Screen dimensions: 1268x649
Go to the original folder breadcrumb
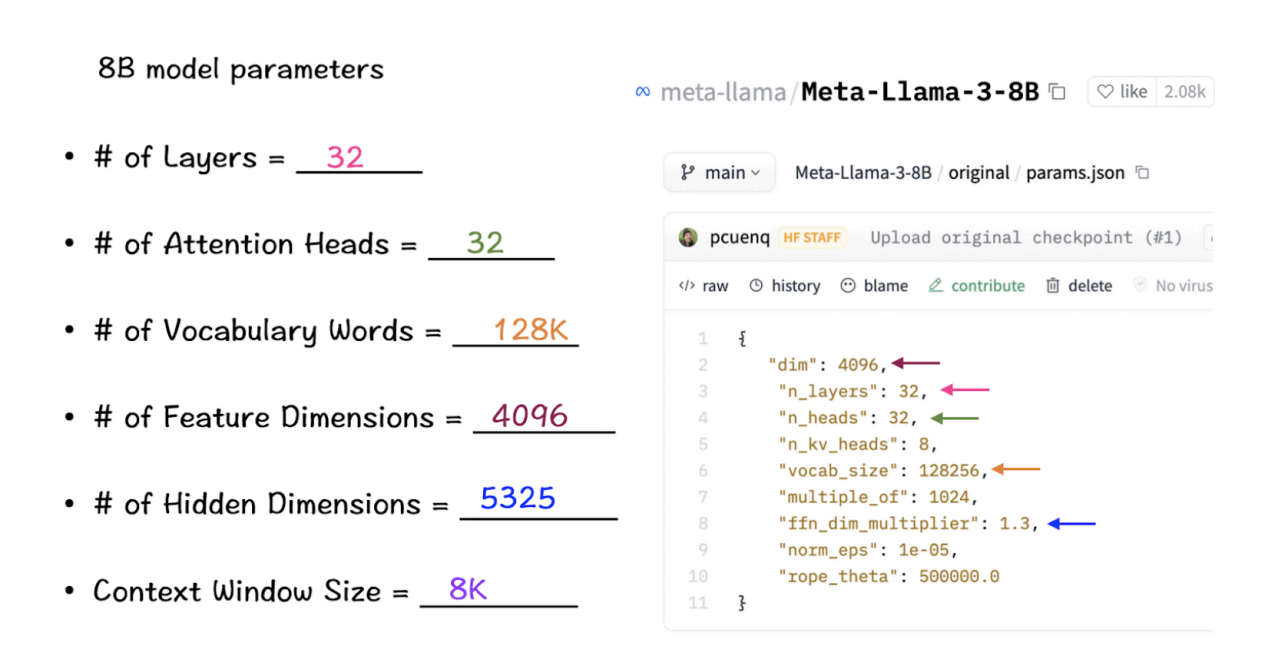[979, 173]
